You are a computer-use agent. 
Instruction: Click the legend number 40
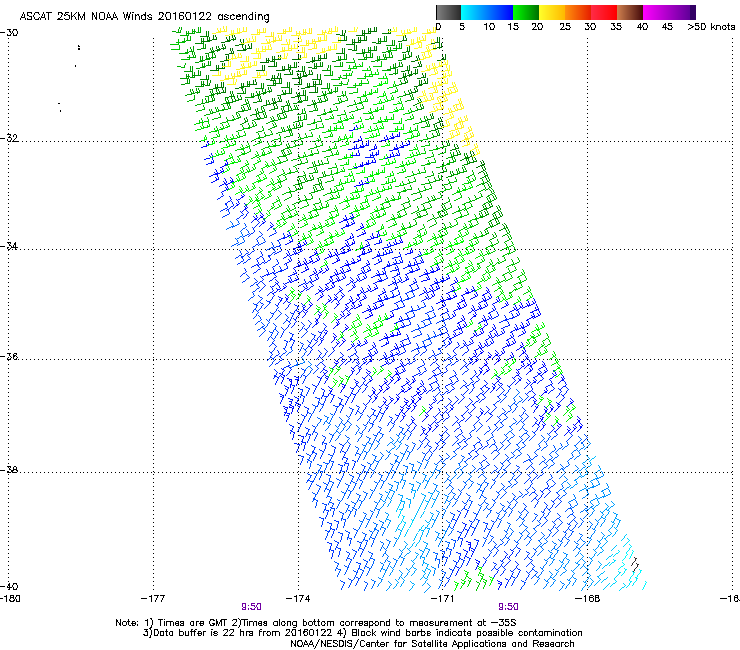[642, 27]
